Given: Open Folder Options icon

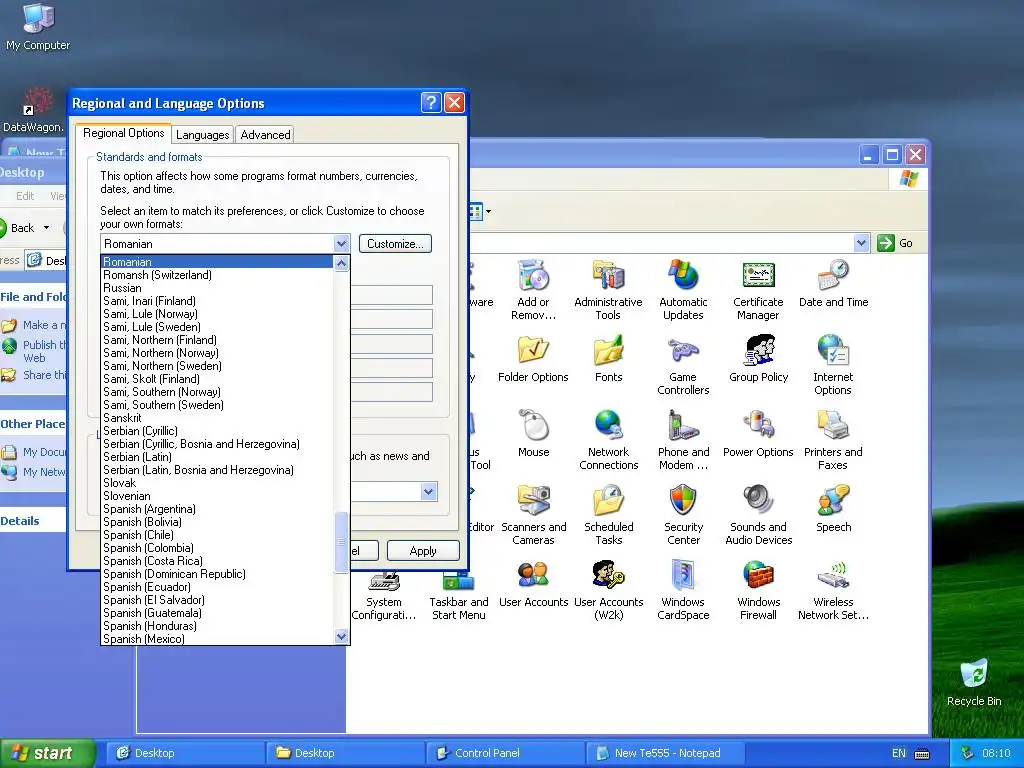Looking at the screenshot, I should [x=533, y=359].
